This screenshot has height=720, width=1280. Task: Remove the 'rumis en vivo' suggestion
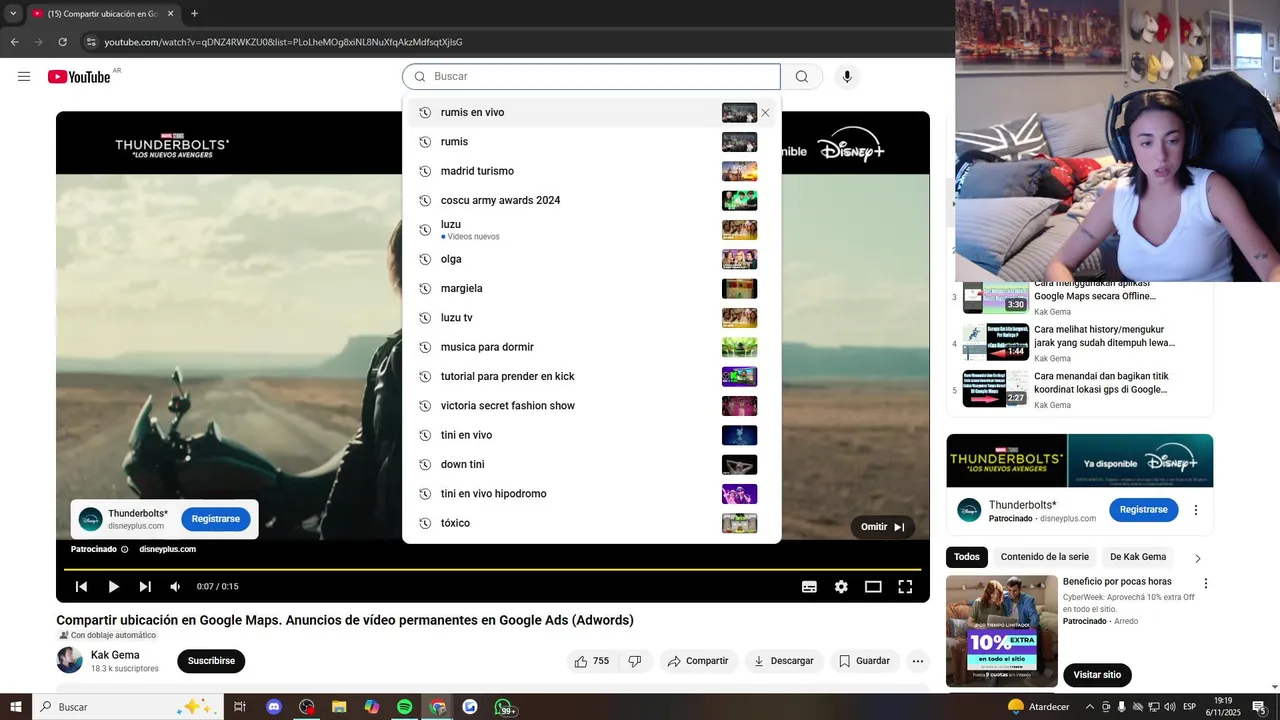[765, 113]
